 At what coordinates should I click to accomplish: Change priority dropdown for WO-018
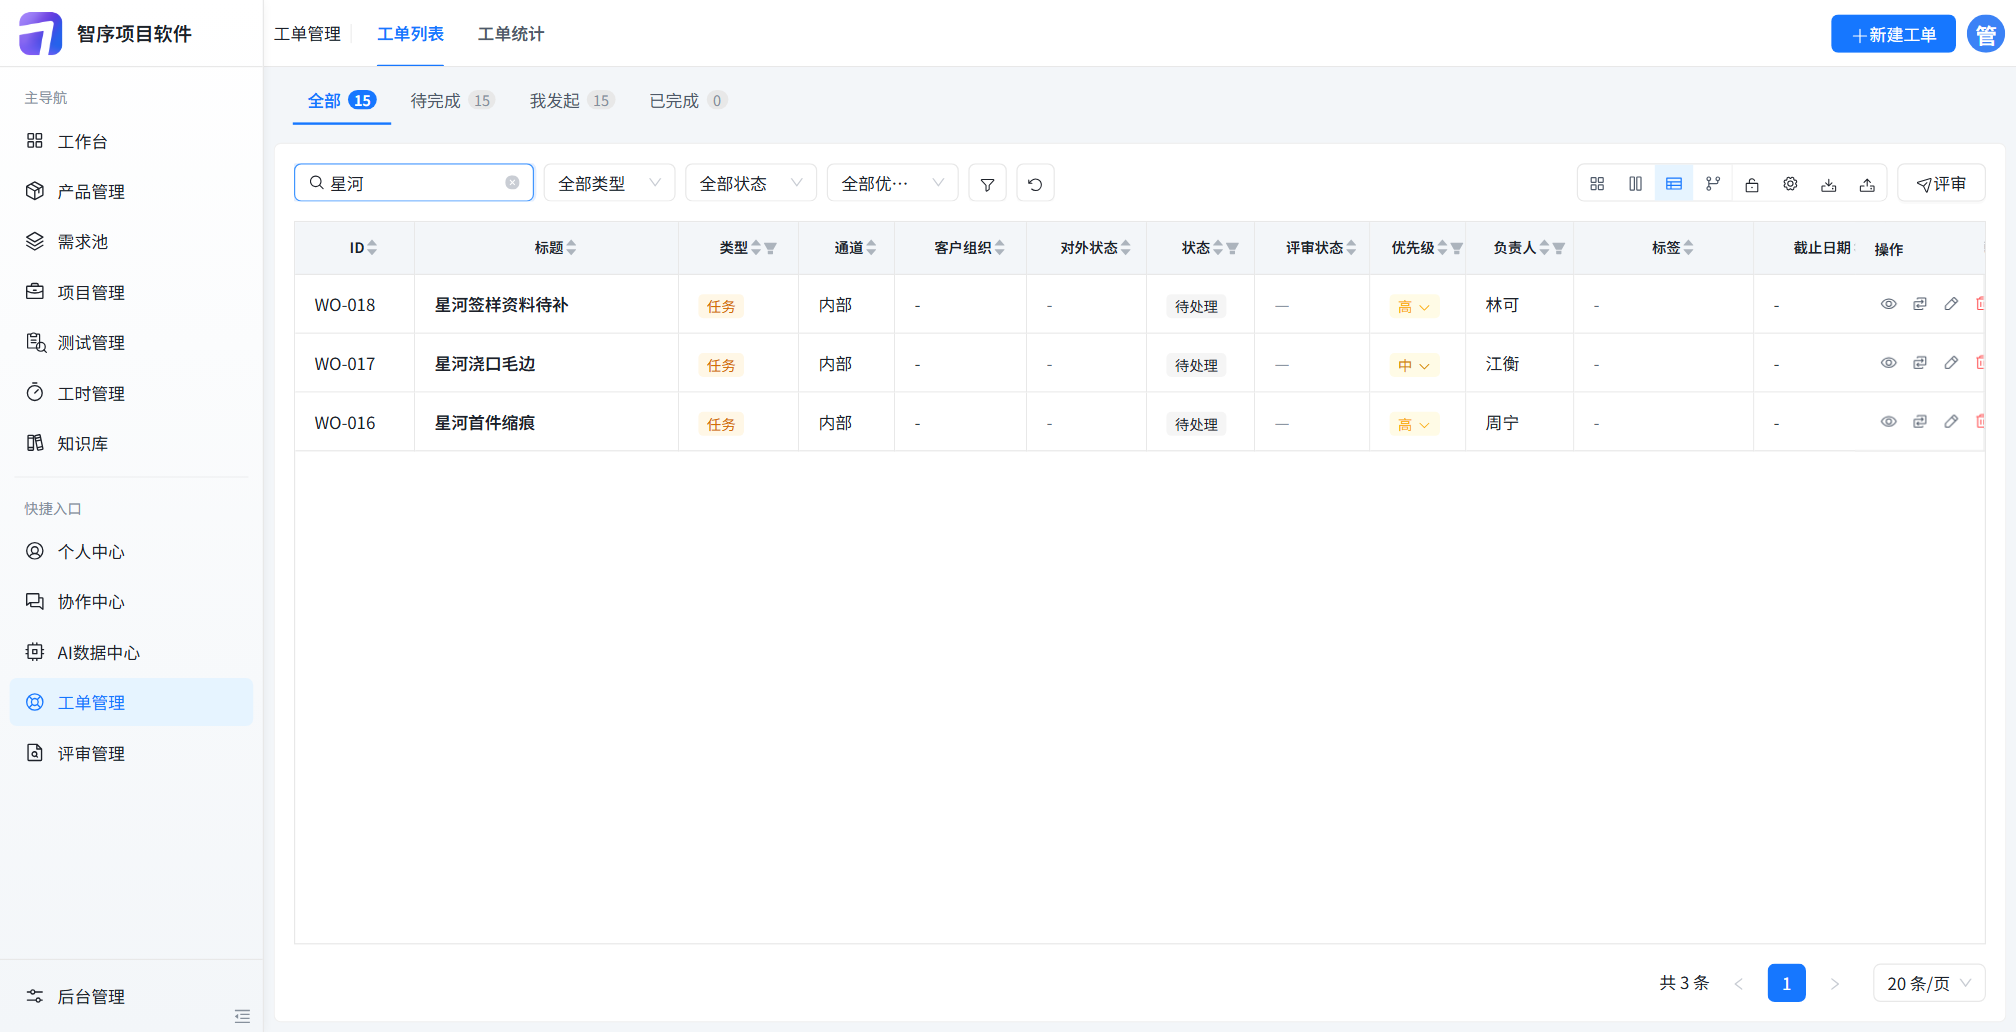(1414, 307)
